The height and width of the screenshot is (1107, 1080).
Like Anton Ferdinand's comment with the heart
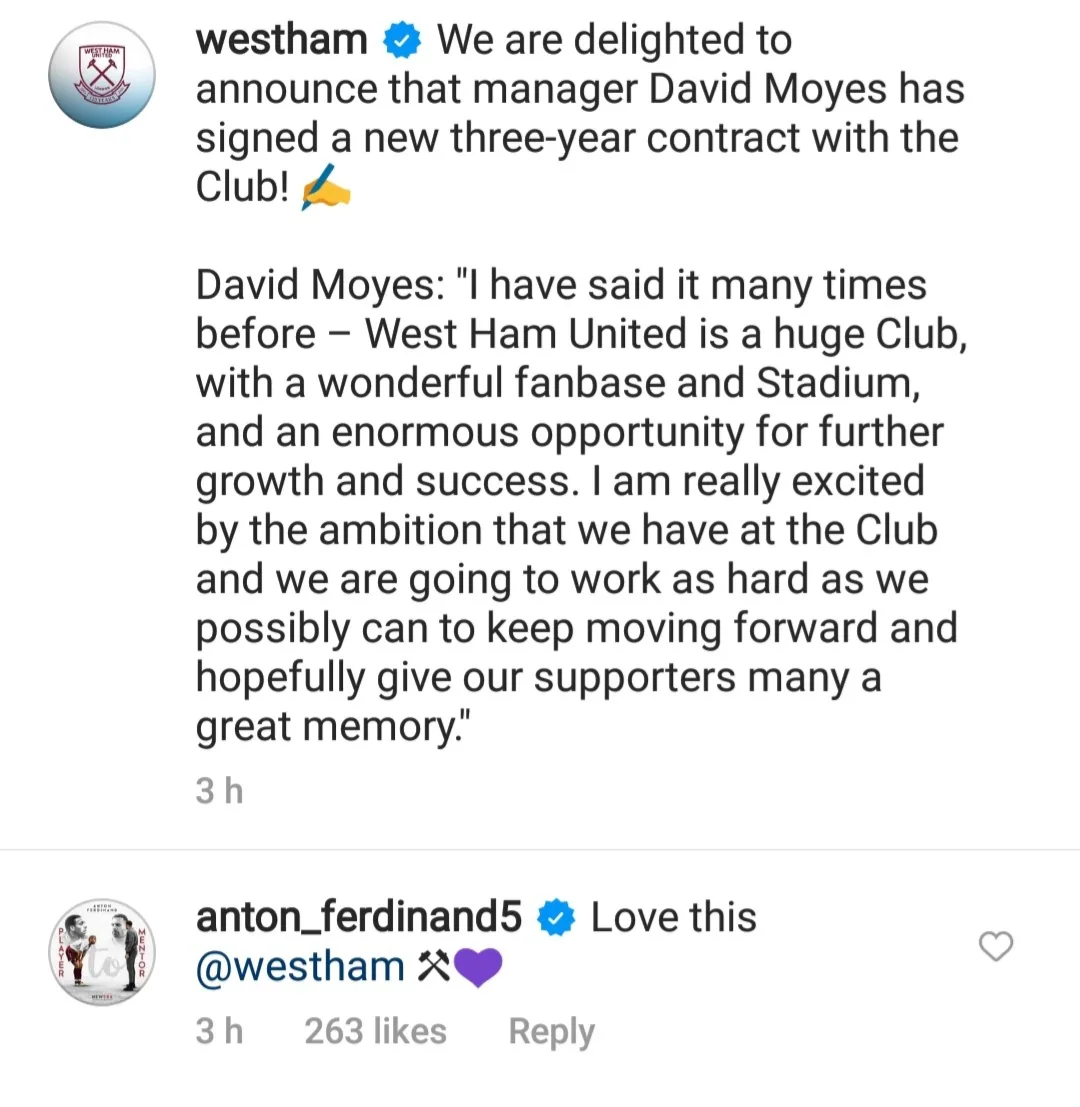[x=995, y=945]
